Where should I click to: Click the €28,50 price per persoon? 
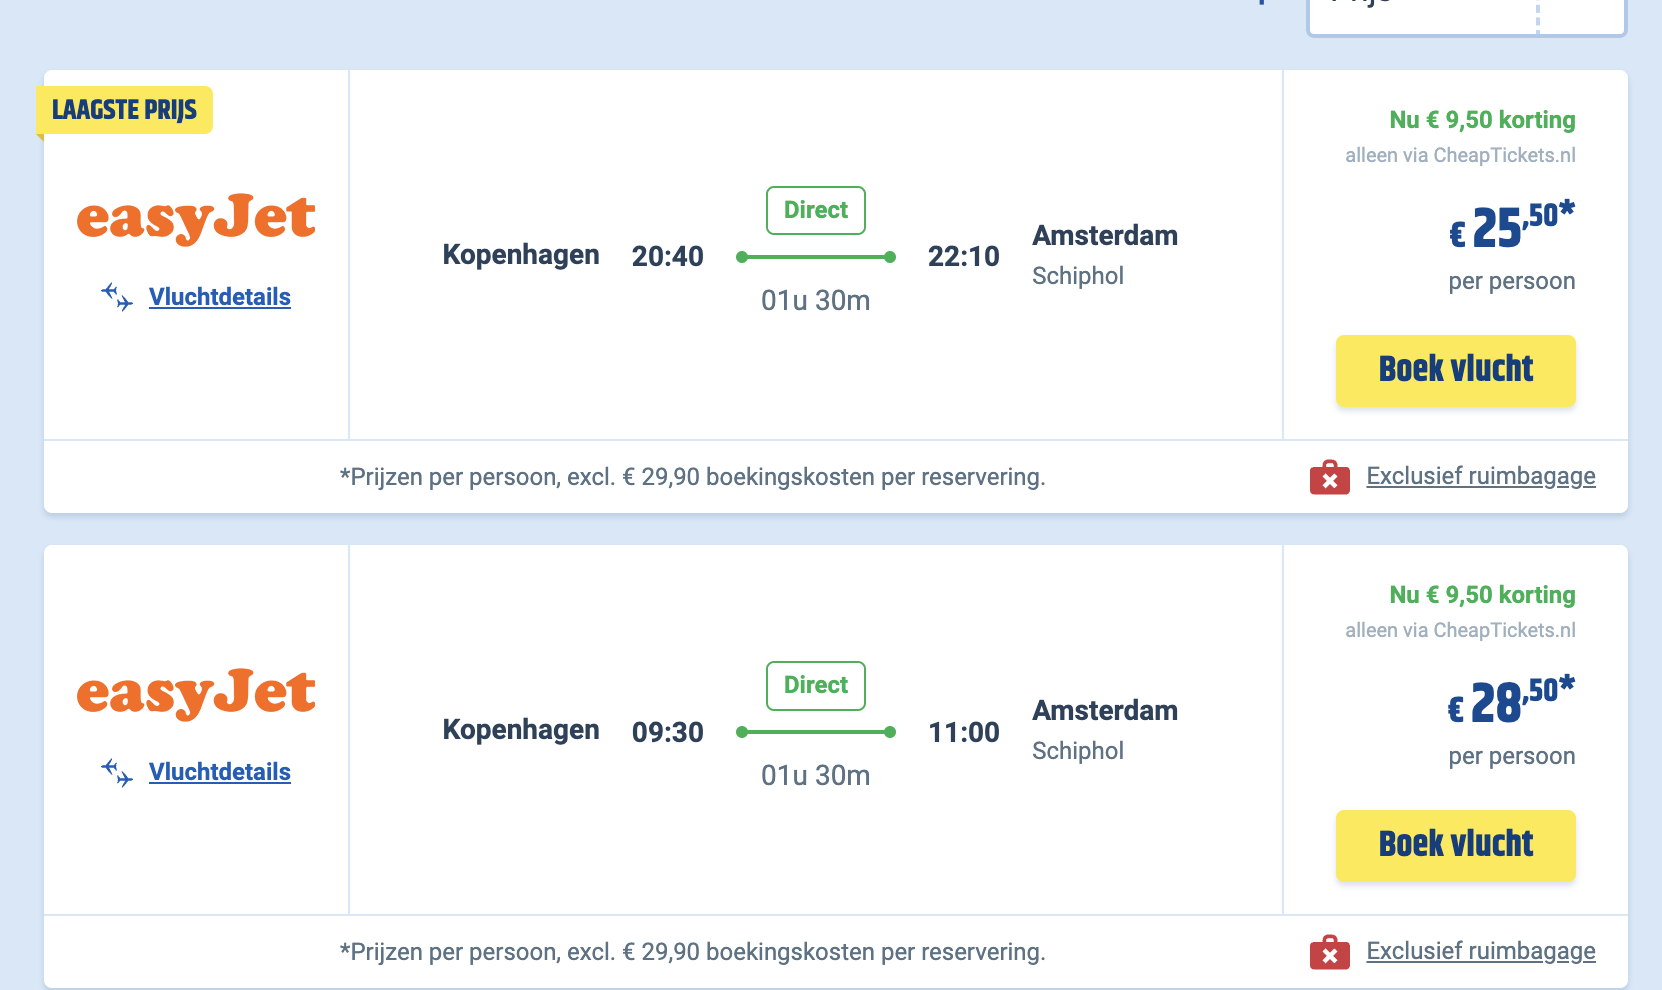[x=1511, y=703]
